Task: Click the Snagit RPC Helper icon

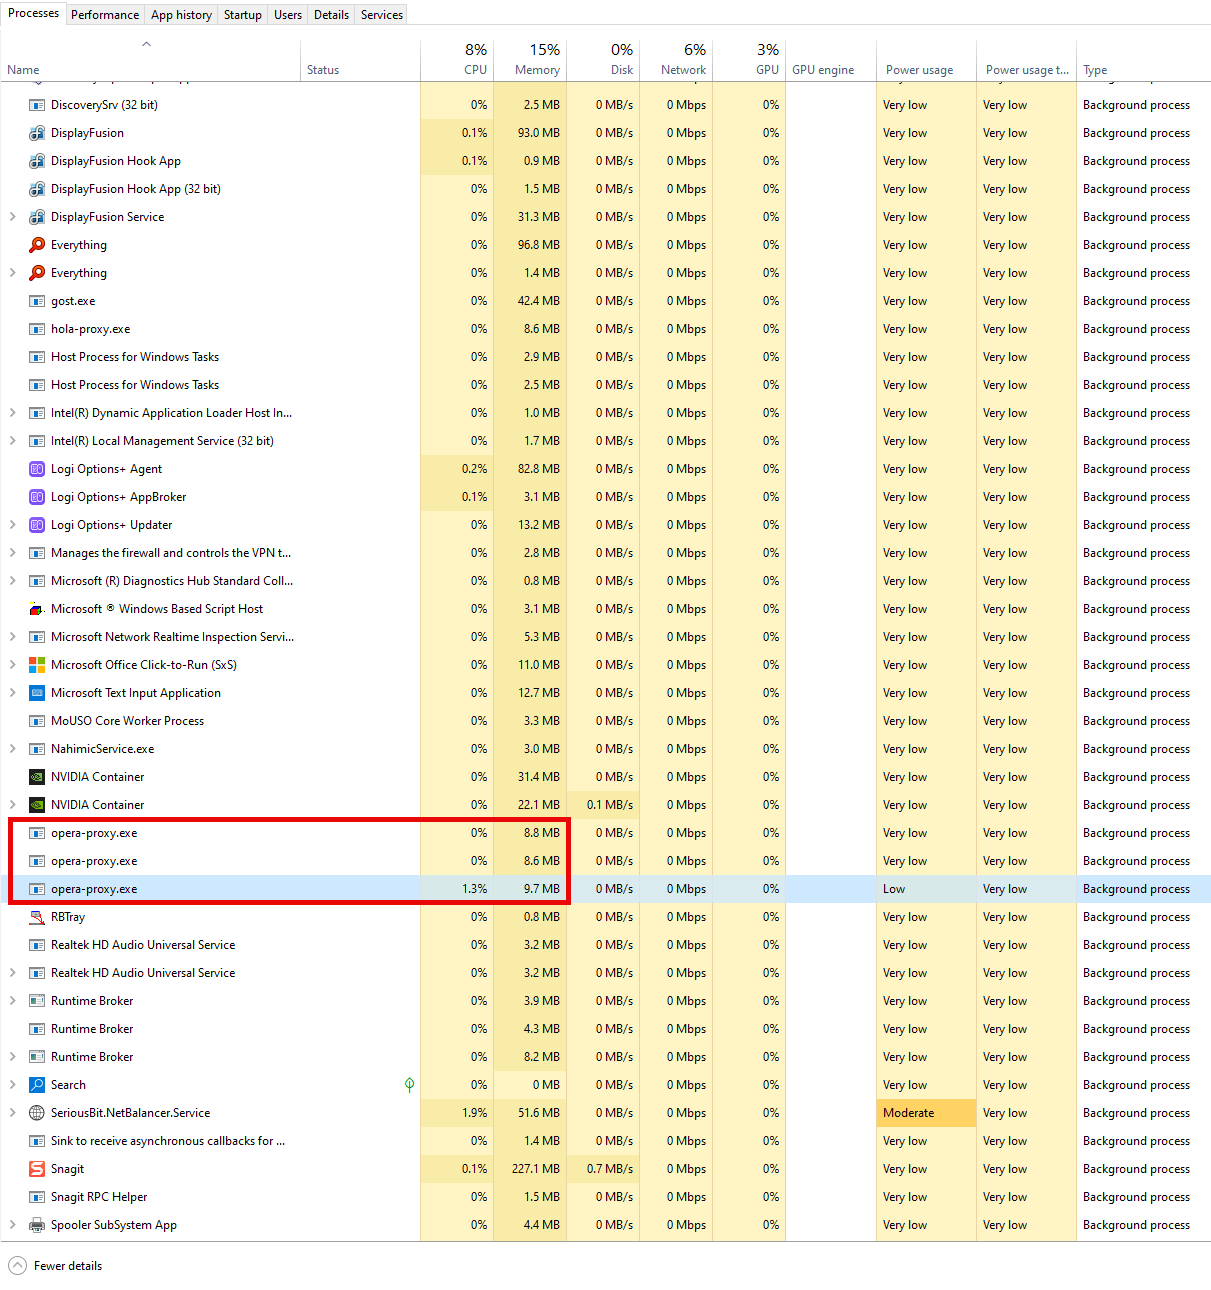Action: click(x=37, y=1197)
